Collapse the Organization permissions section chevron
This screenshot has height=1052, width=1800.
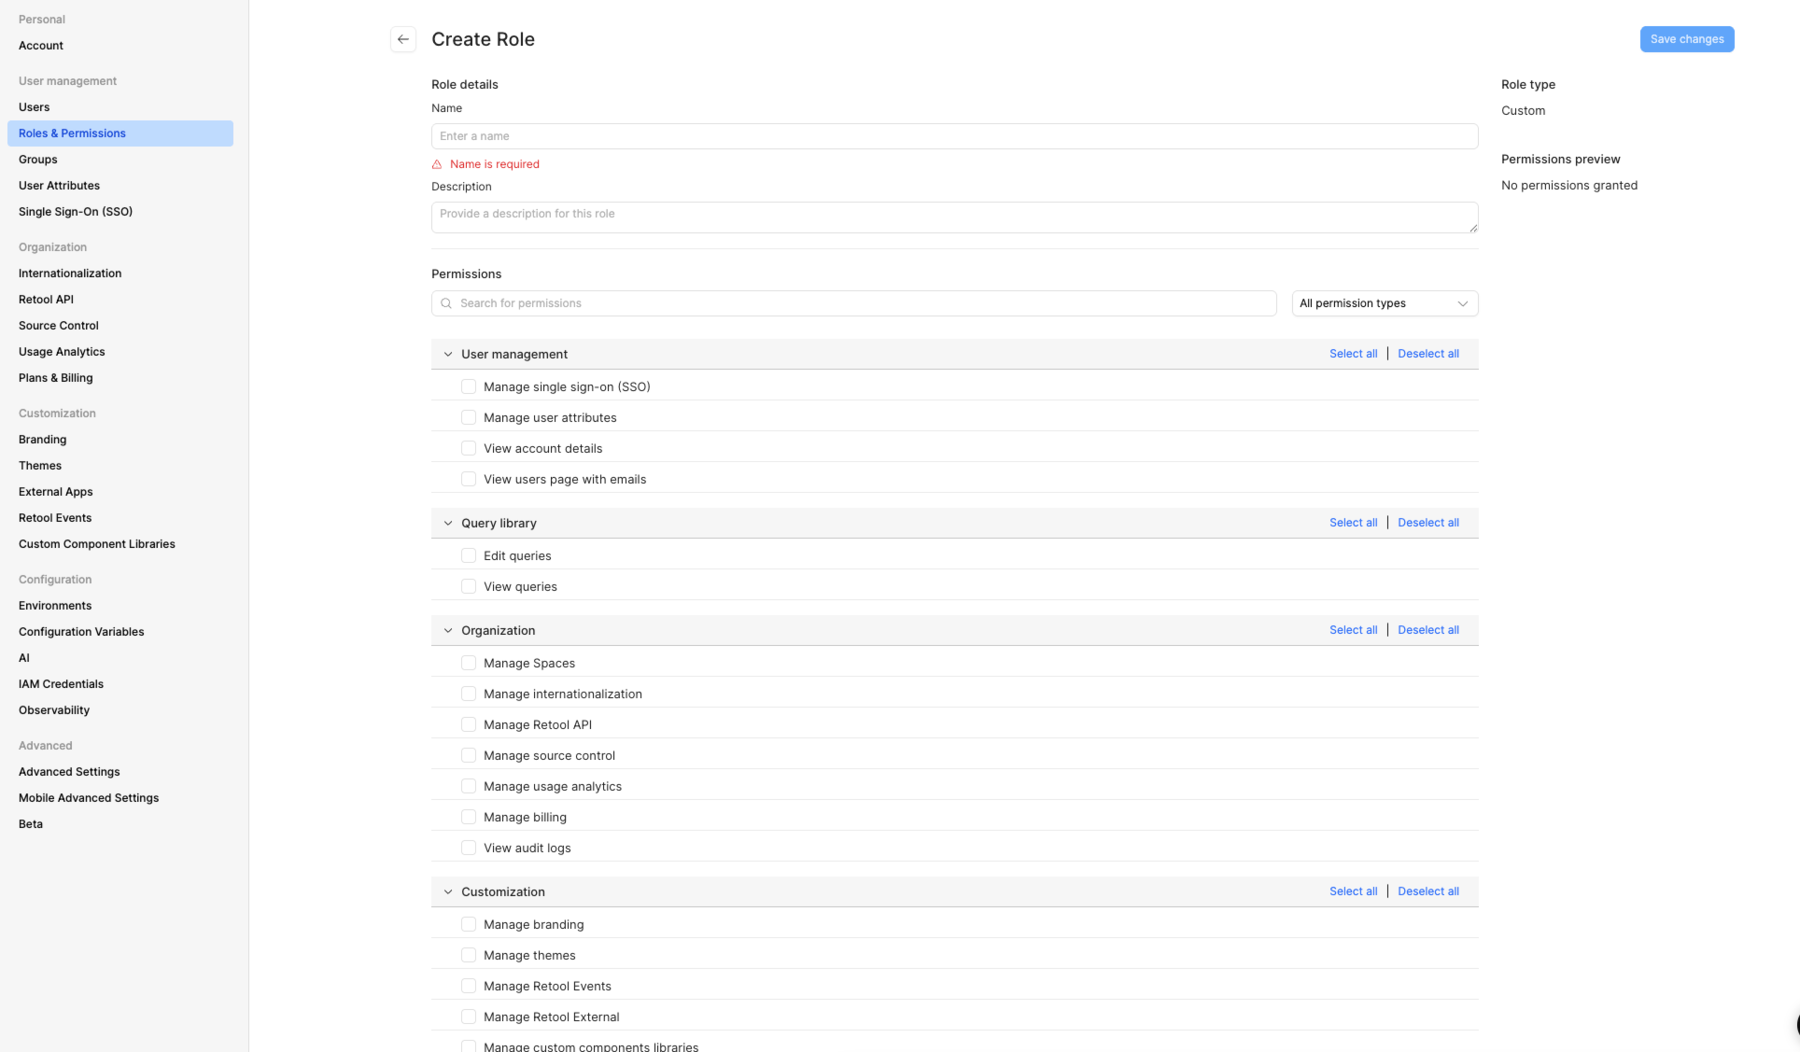coord(448,630)
